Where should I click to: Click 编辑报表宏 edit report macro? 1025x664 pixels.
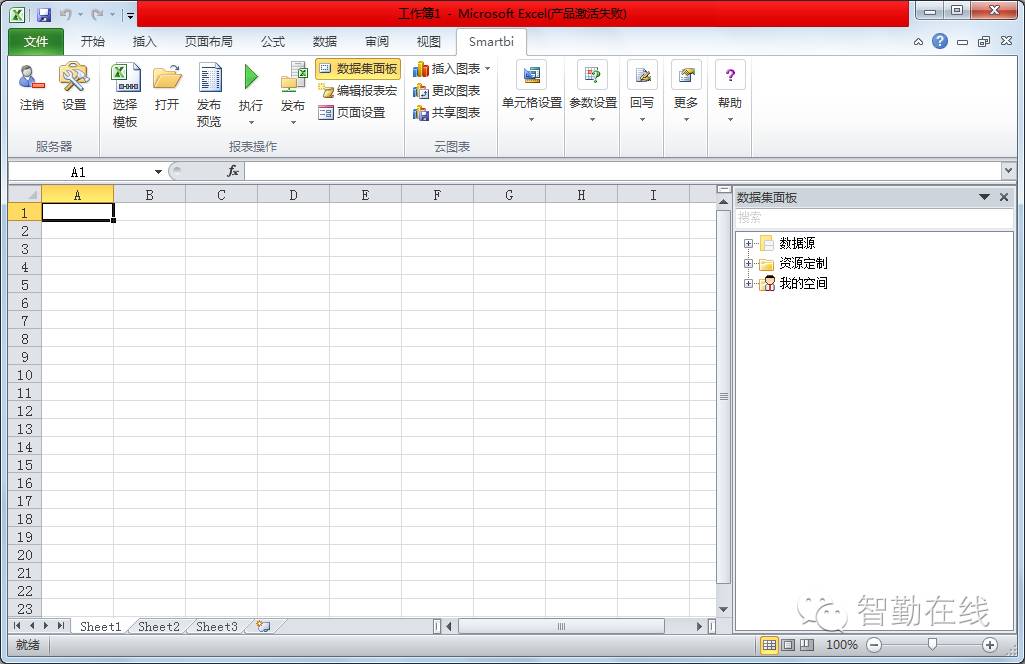358,91
